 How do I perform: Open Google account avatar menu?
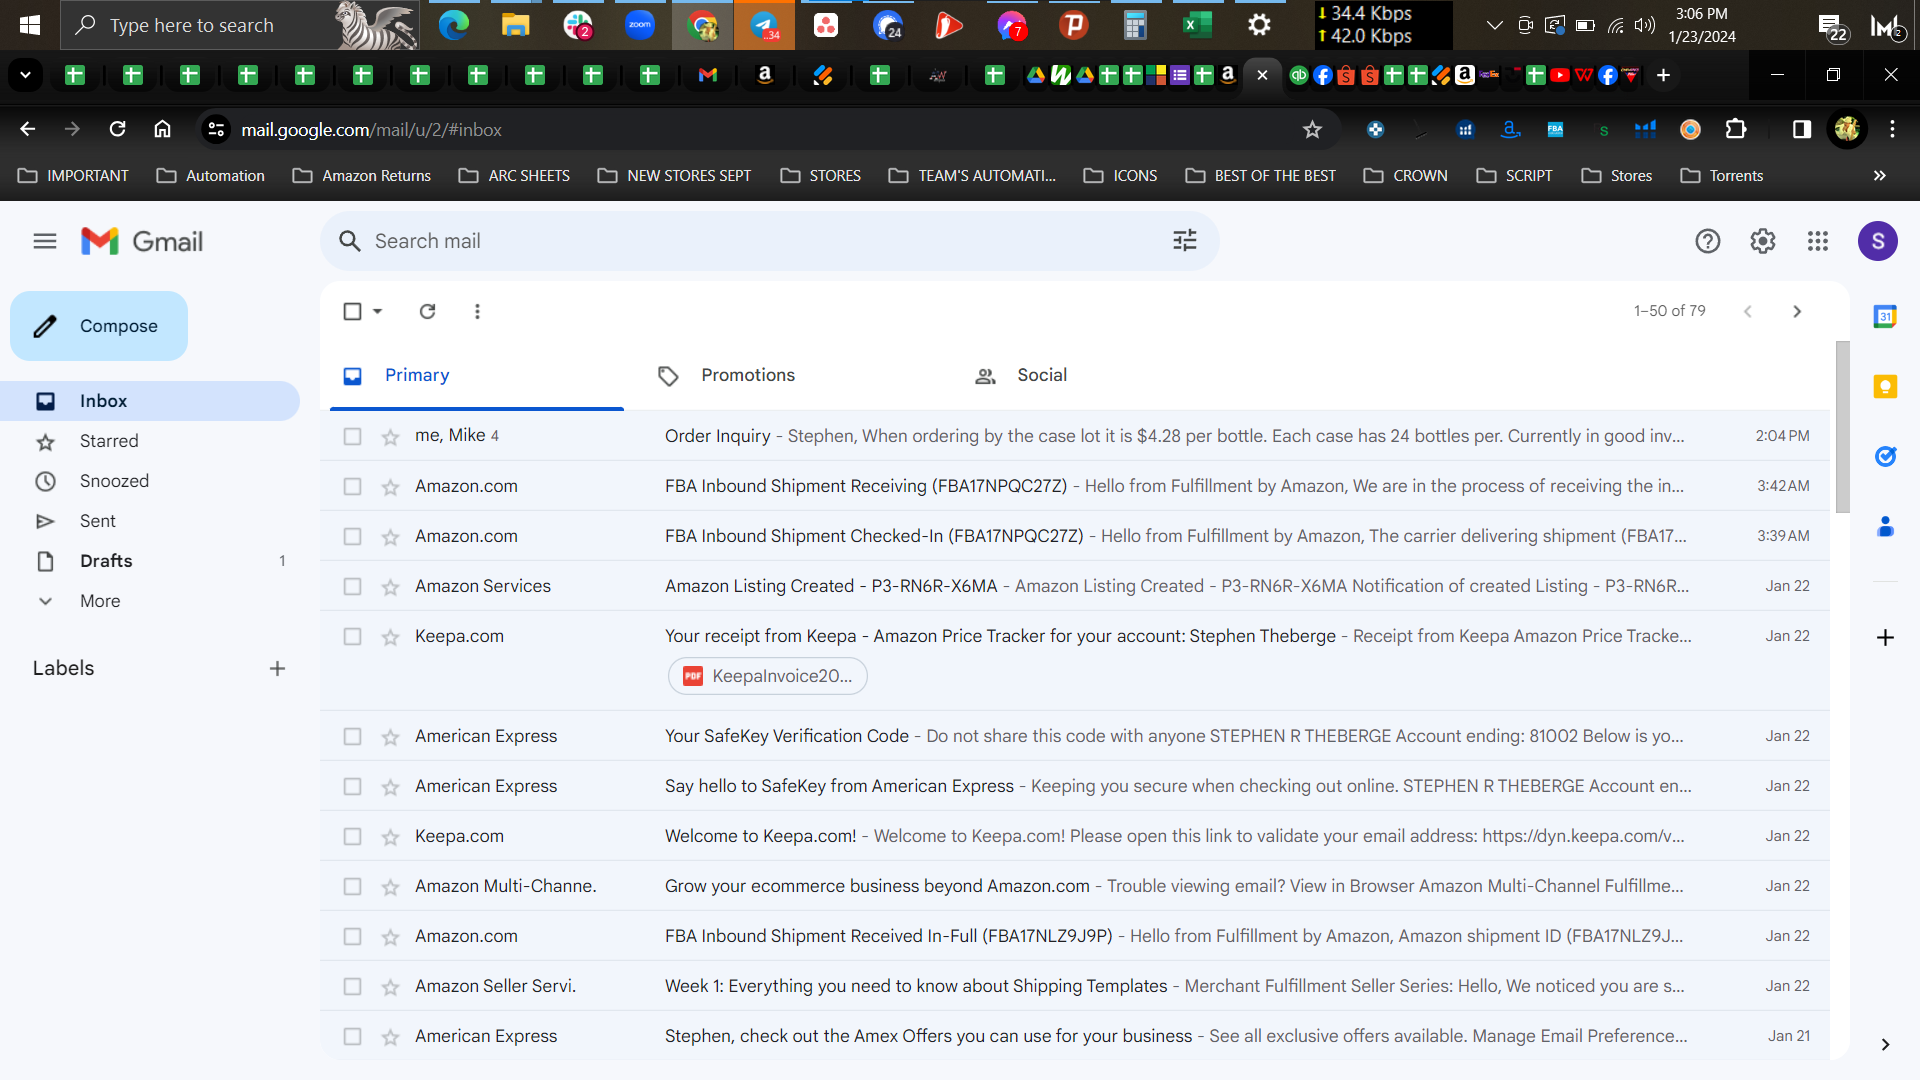click(1878, 241)
